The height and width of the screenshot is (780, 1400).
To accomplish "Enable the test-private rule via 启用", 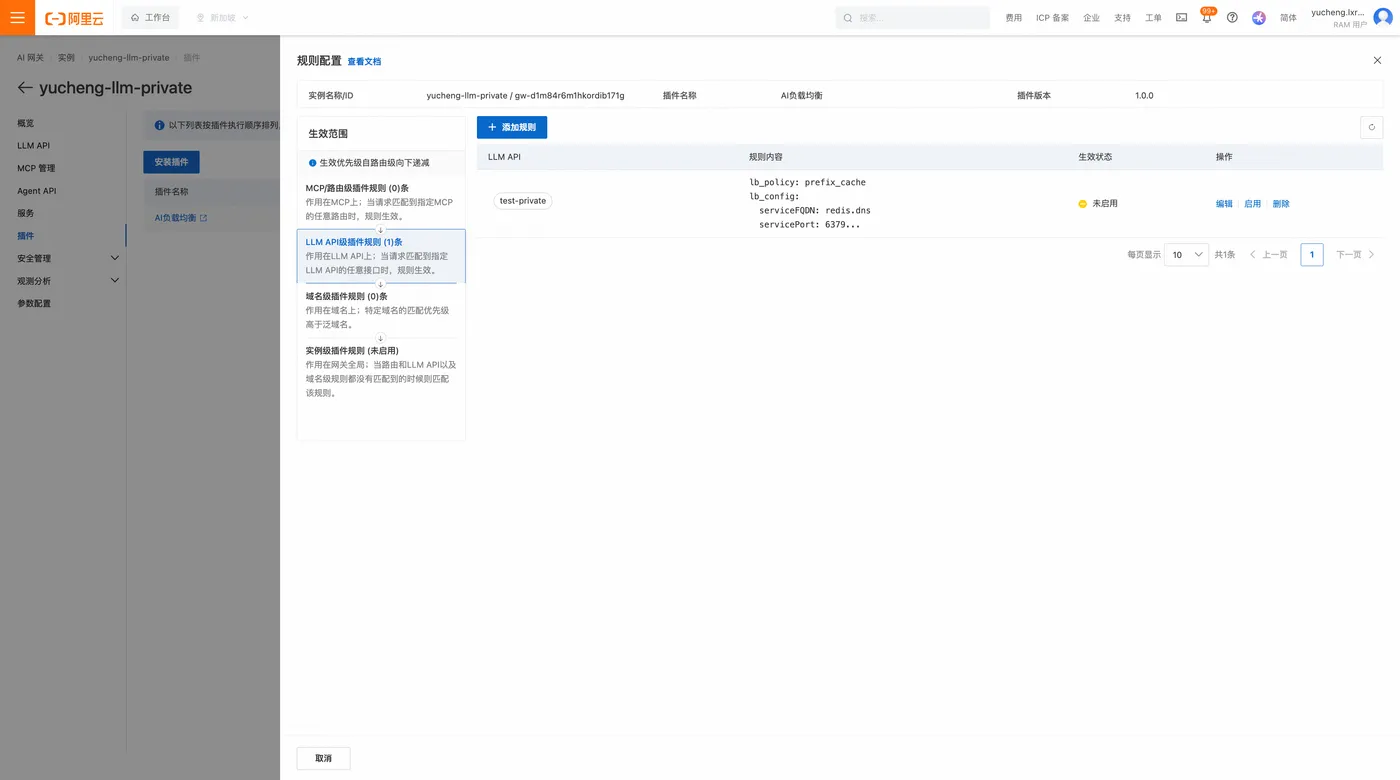I will coord(1252,203).
